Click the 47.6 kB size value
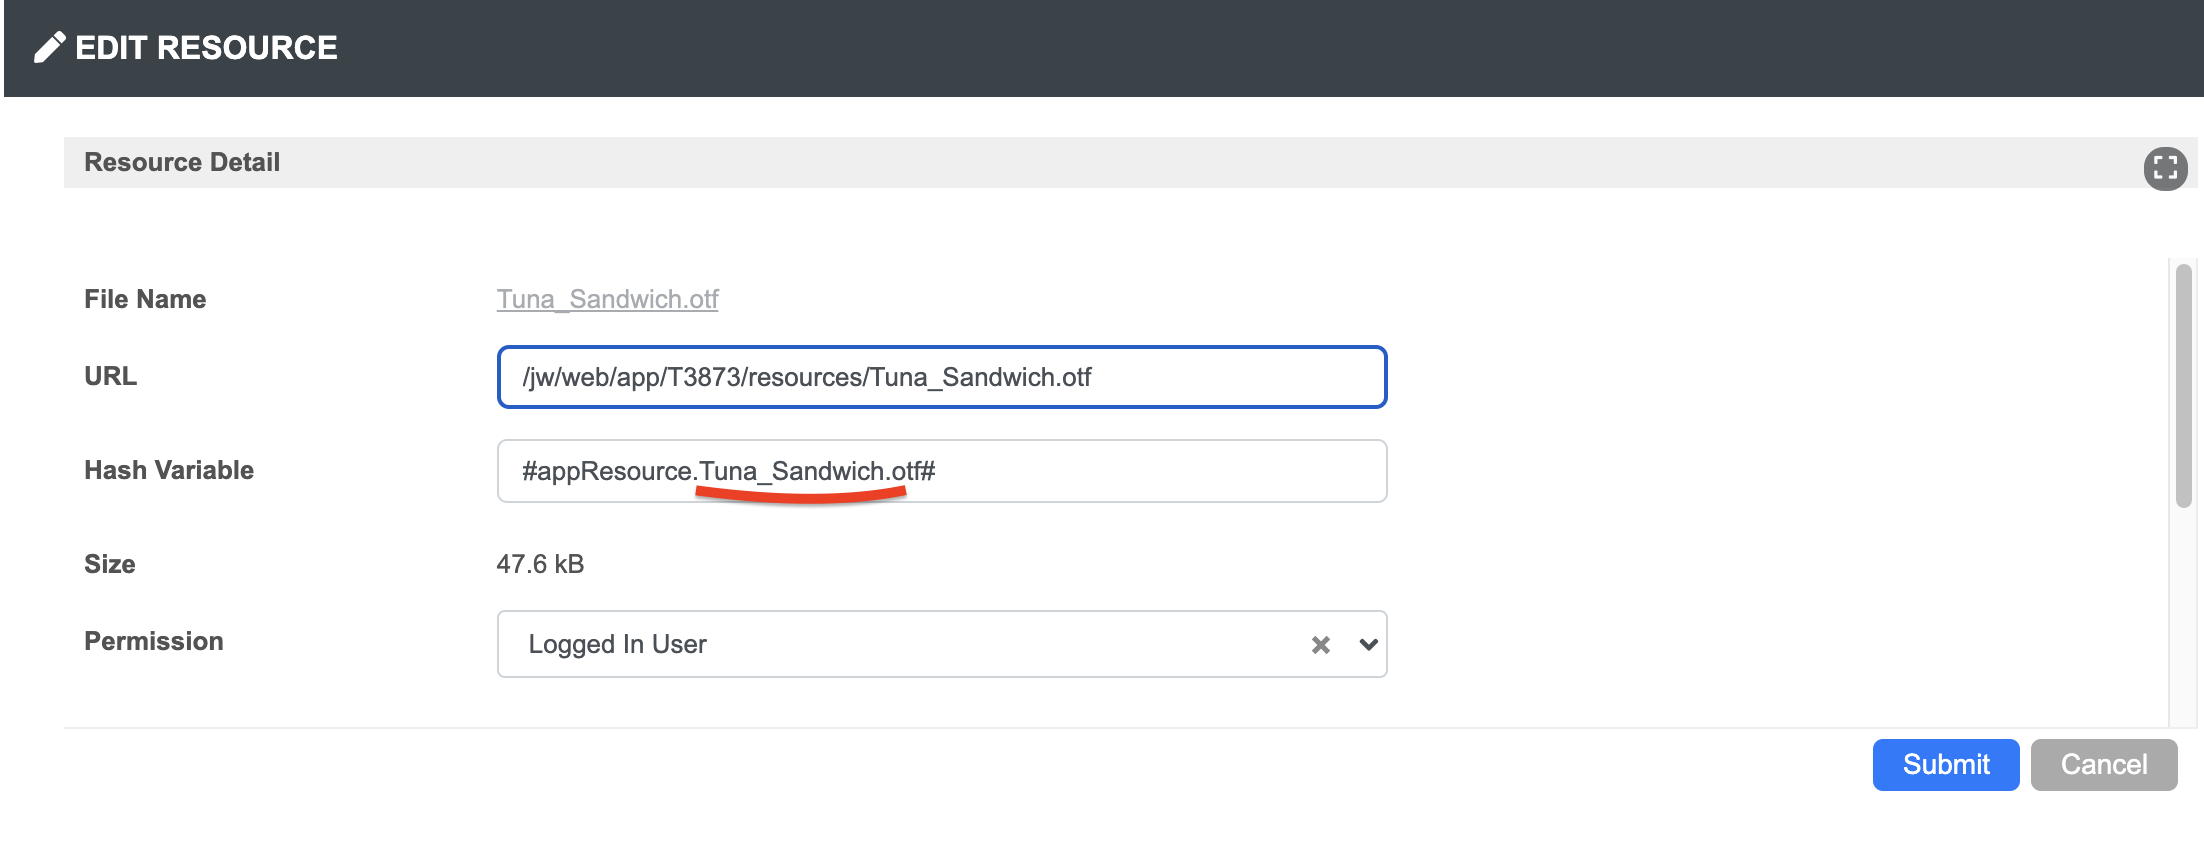 [x=540, y=564]
